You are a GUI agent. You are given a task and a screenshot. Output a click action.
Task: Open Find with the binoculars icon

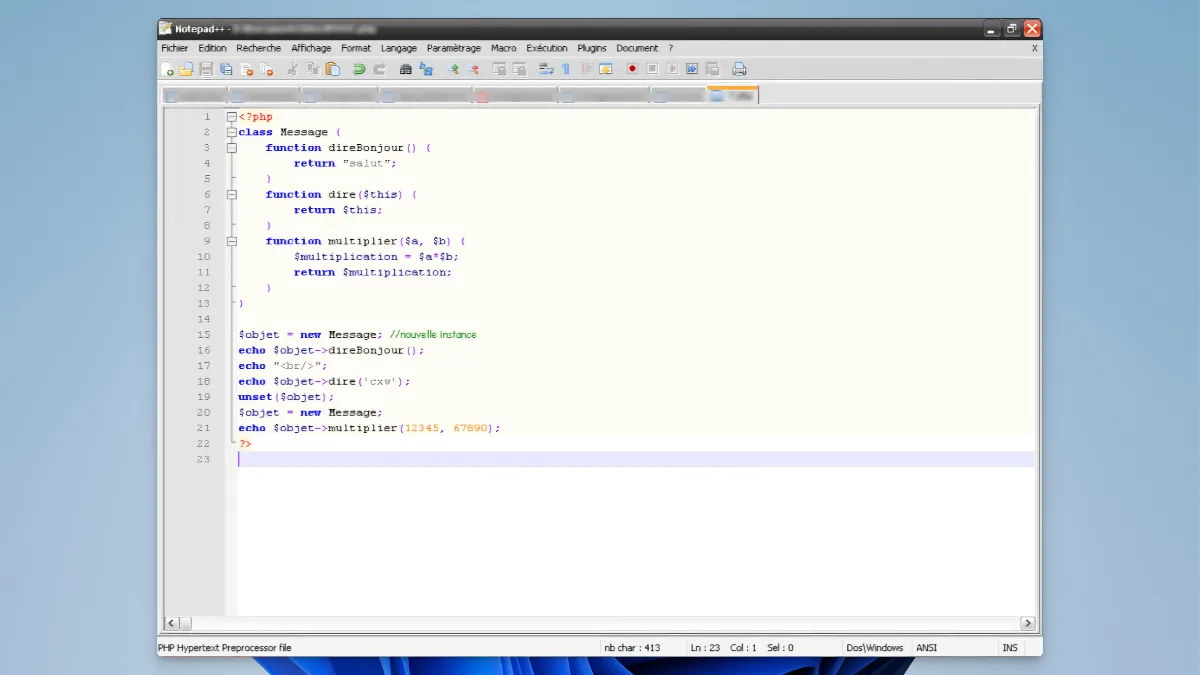click(406, 69)
